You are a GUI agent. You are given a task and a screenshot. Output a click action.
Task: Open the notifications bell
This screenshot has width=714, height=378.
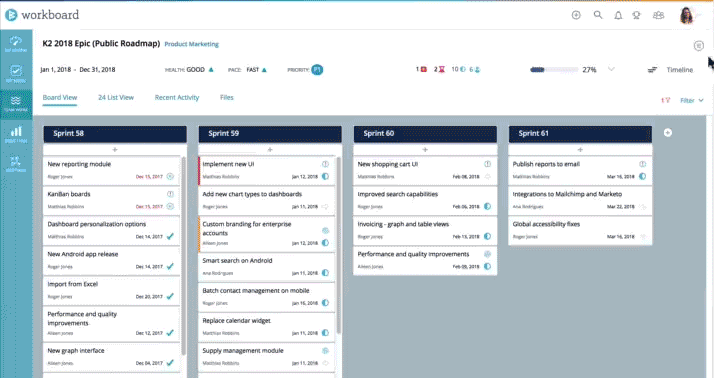(618, 15)
